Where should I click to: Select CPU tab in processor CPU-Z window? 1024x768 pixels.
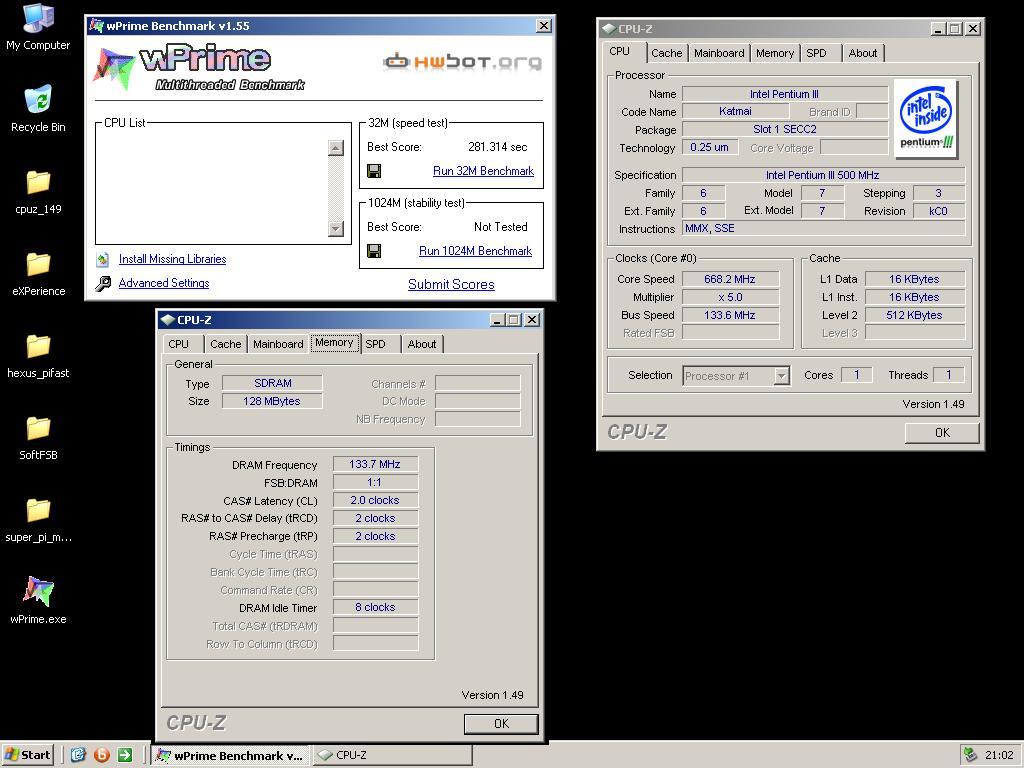coord(620,51)
